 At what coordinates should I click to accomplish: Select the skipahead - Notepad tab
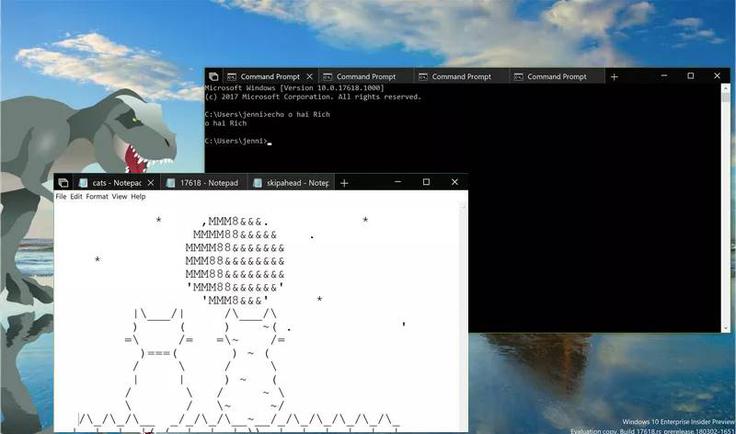(x=291, y=183)
